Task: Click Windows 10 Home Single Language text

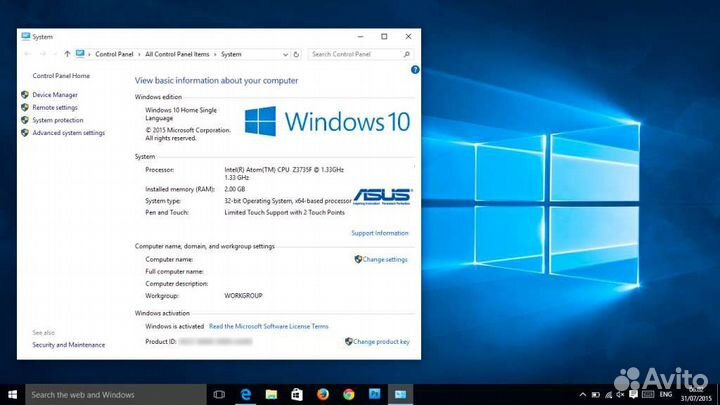Action: click(181, 114)
